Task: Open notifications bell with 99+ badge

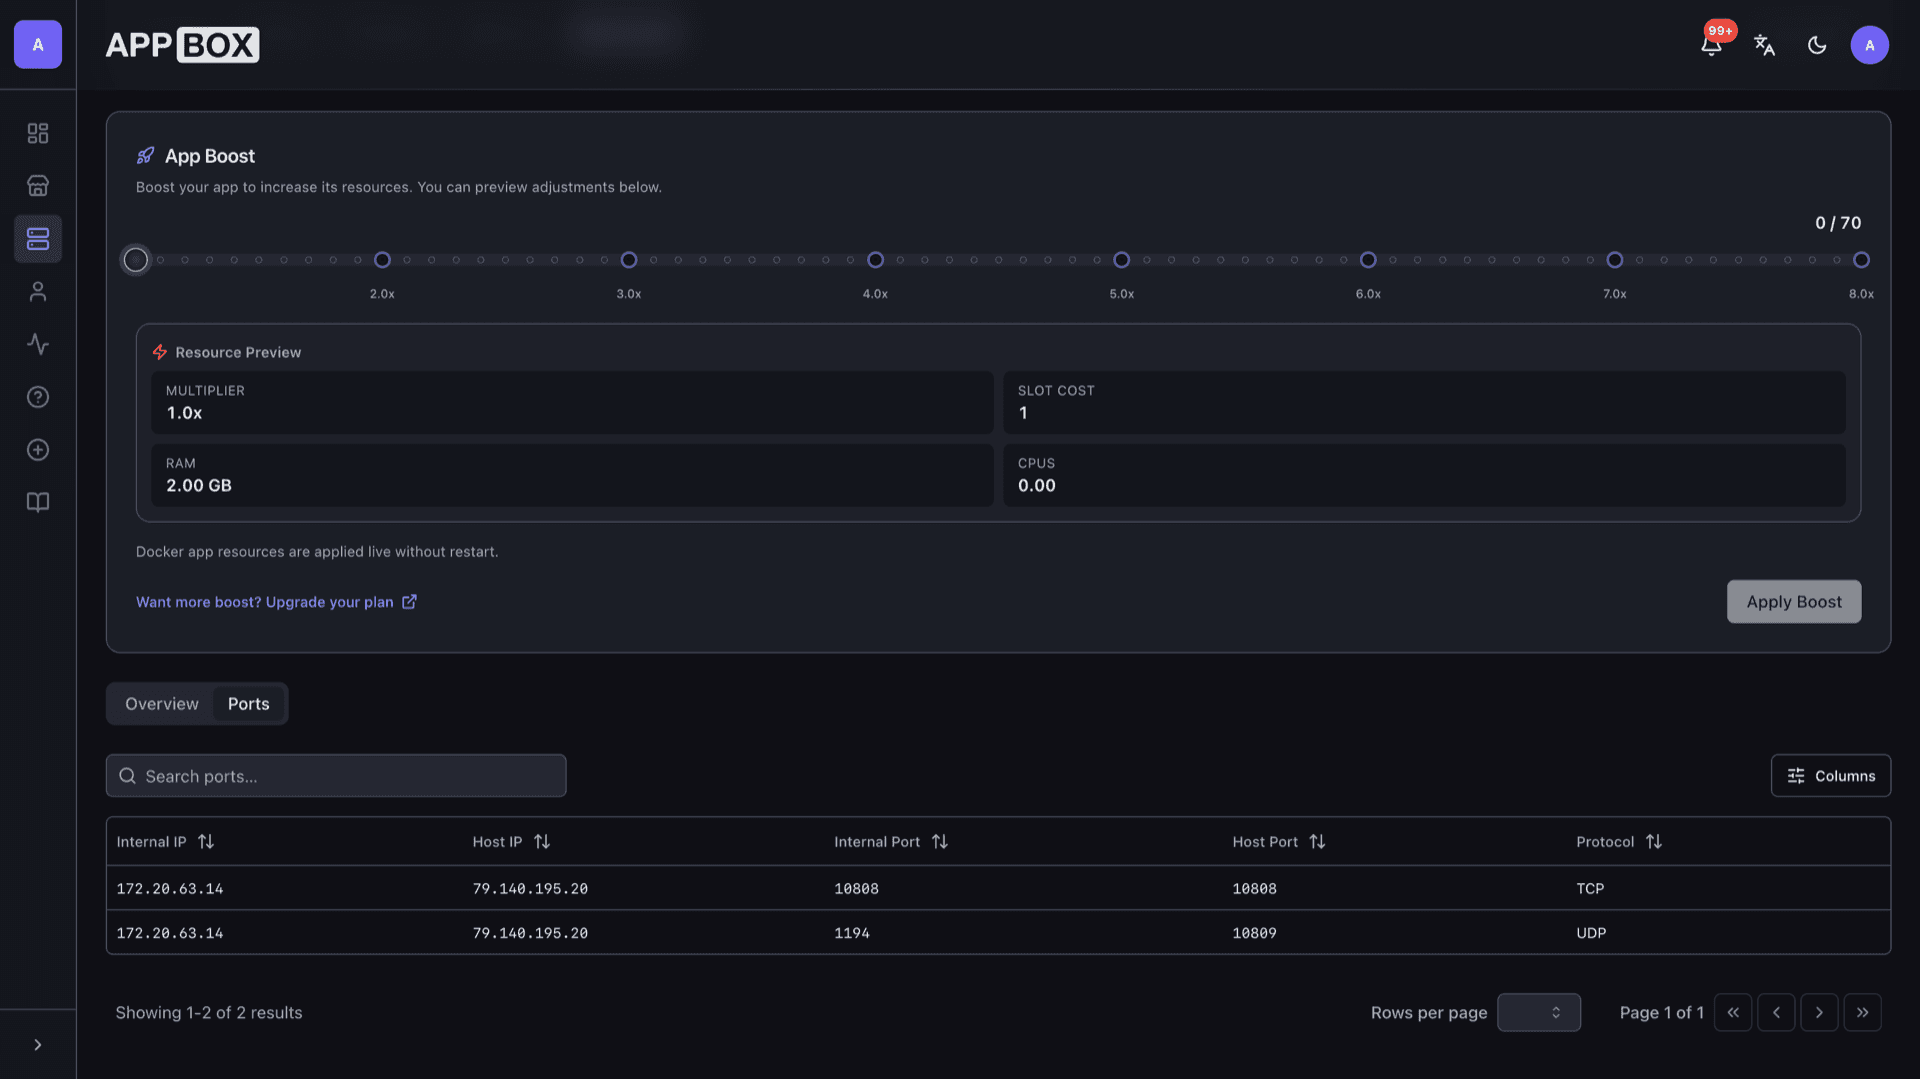Action: tap(1712, 45)
